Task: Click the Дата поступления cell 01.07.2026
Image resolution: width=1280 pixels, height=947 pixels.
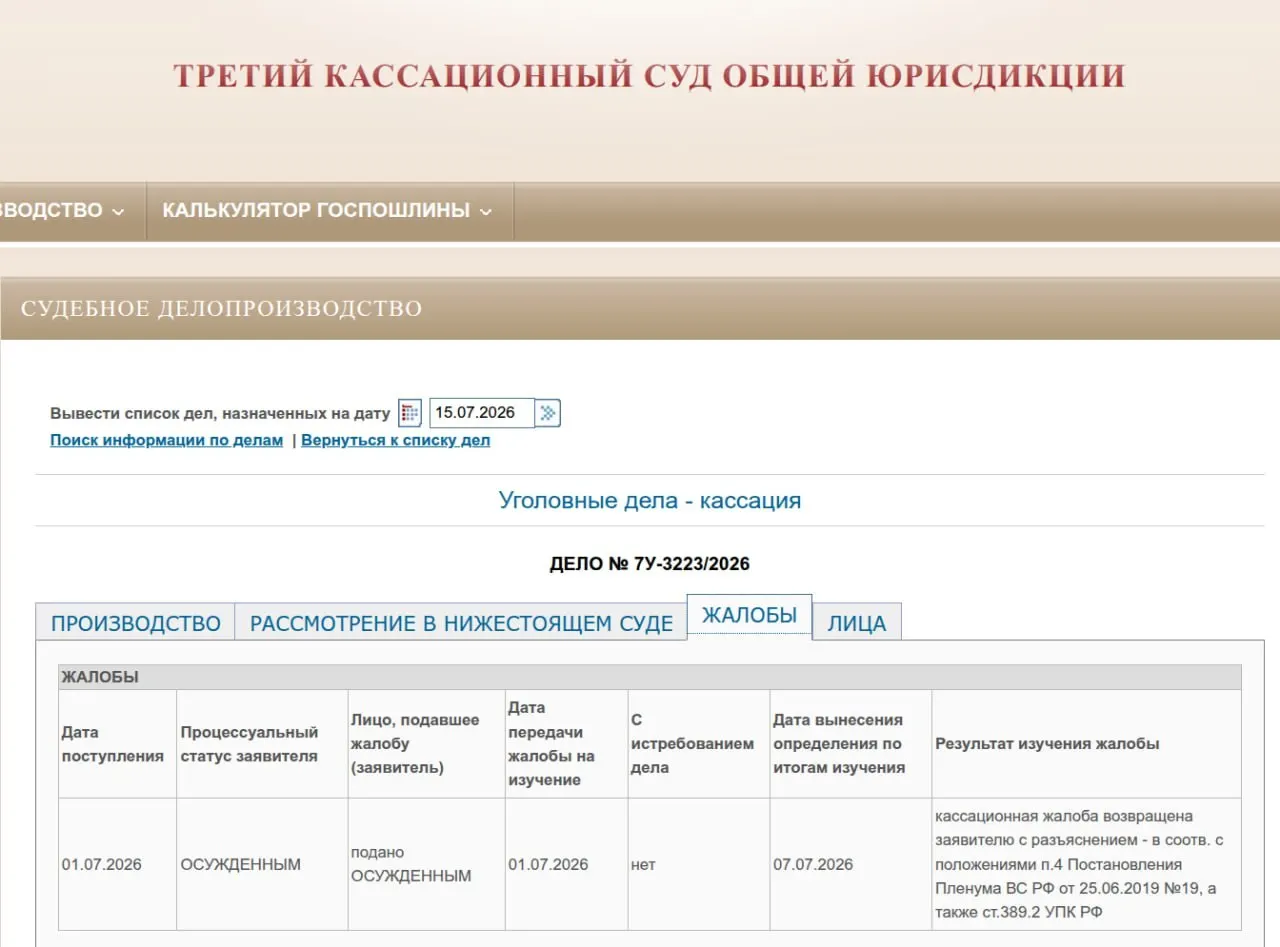Action: coord(117,864)
